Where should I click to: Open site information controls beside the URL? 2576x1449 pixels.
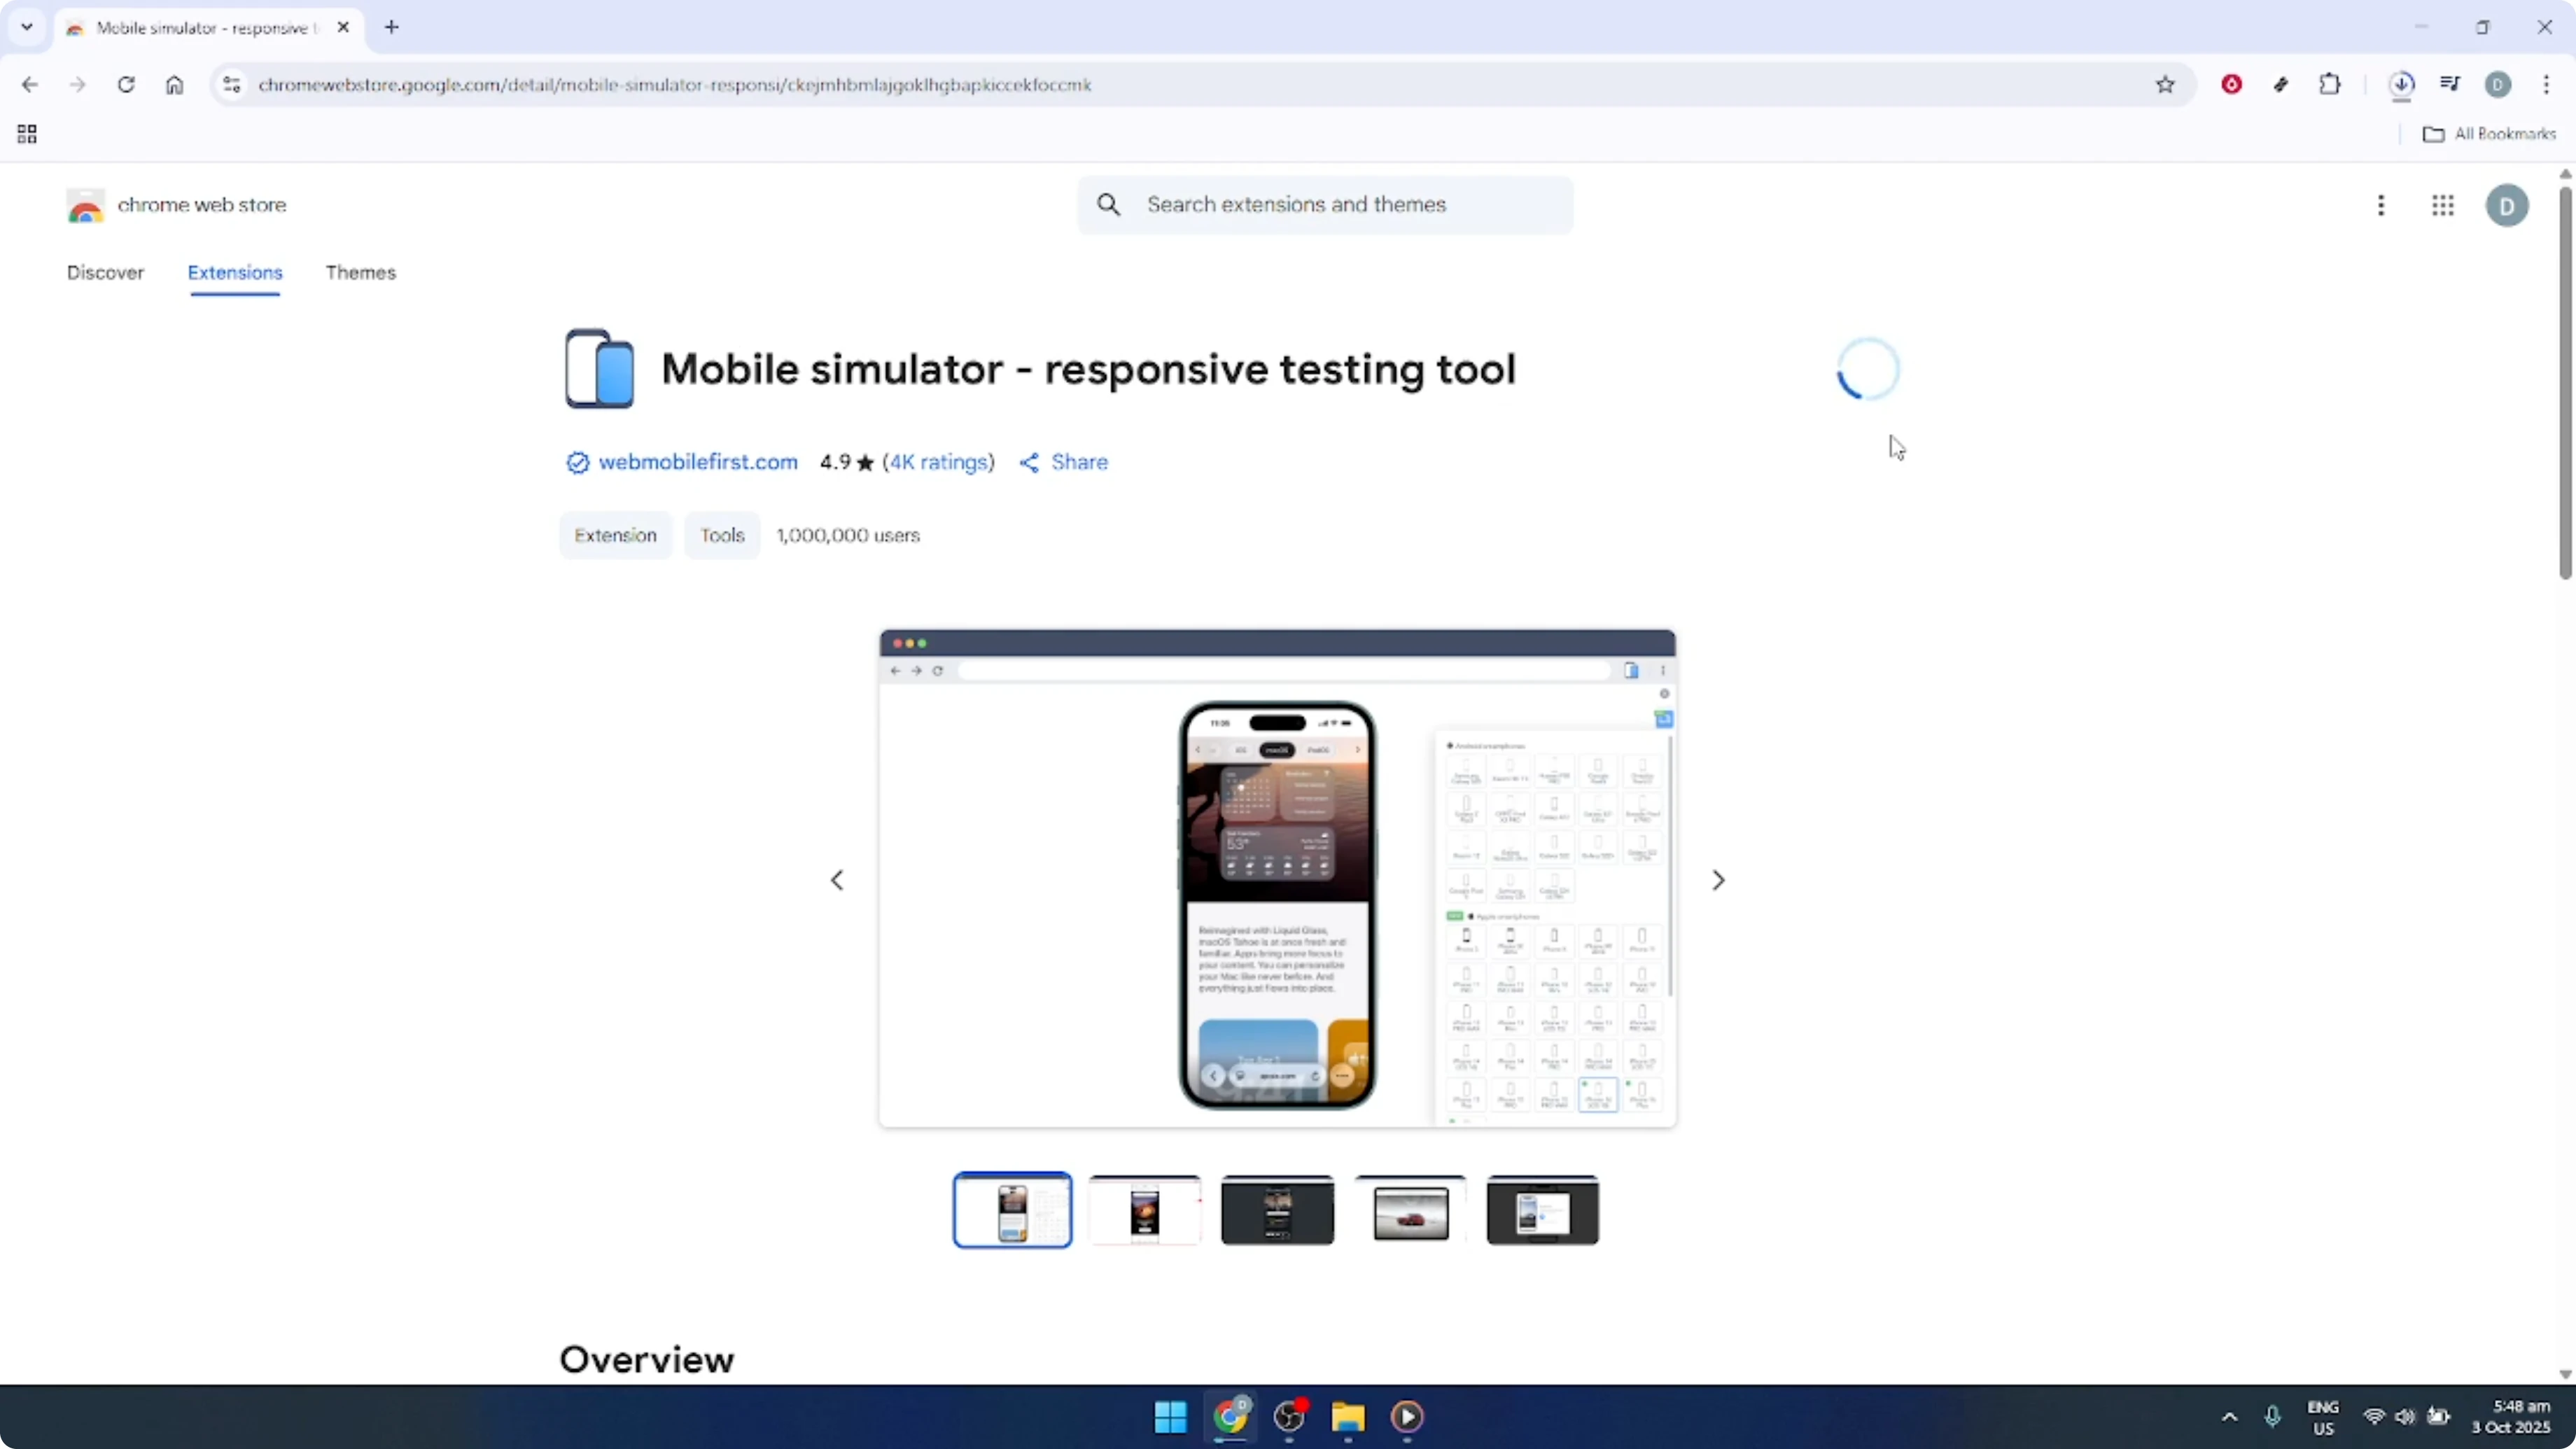point(231,85)
